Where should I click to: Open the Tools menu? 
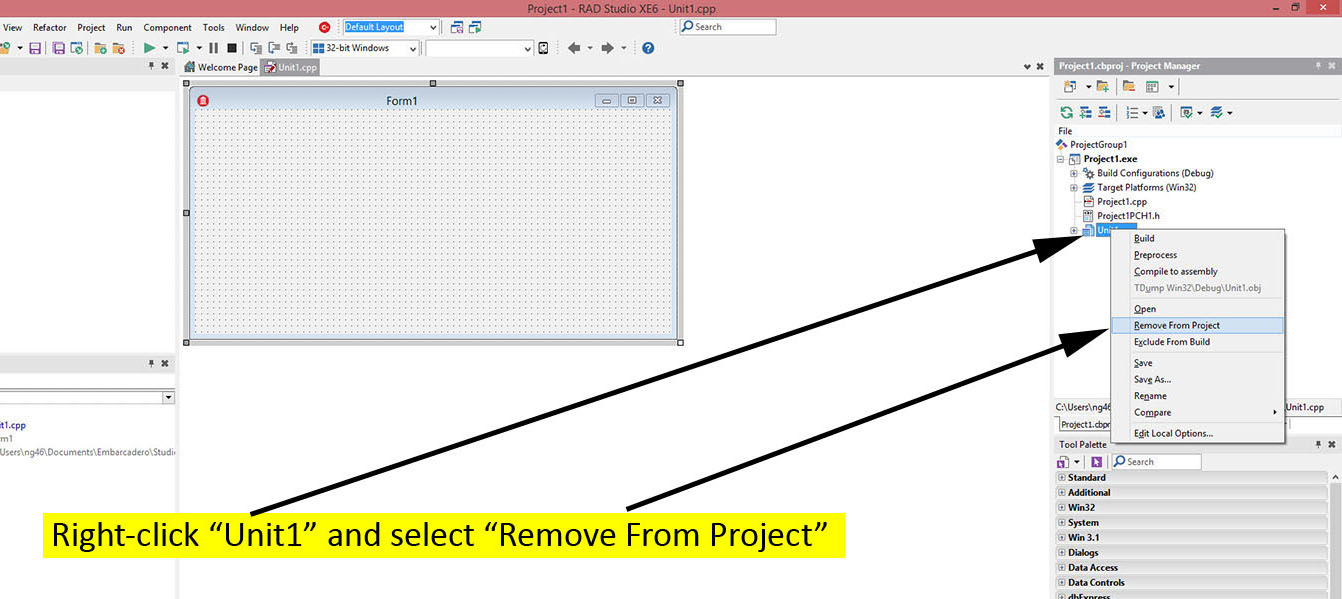tap(214, 28)
